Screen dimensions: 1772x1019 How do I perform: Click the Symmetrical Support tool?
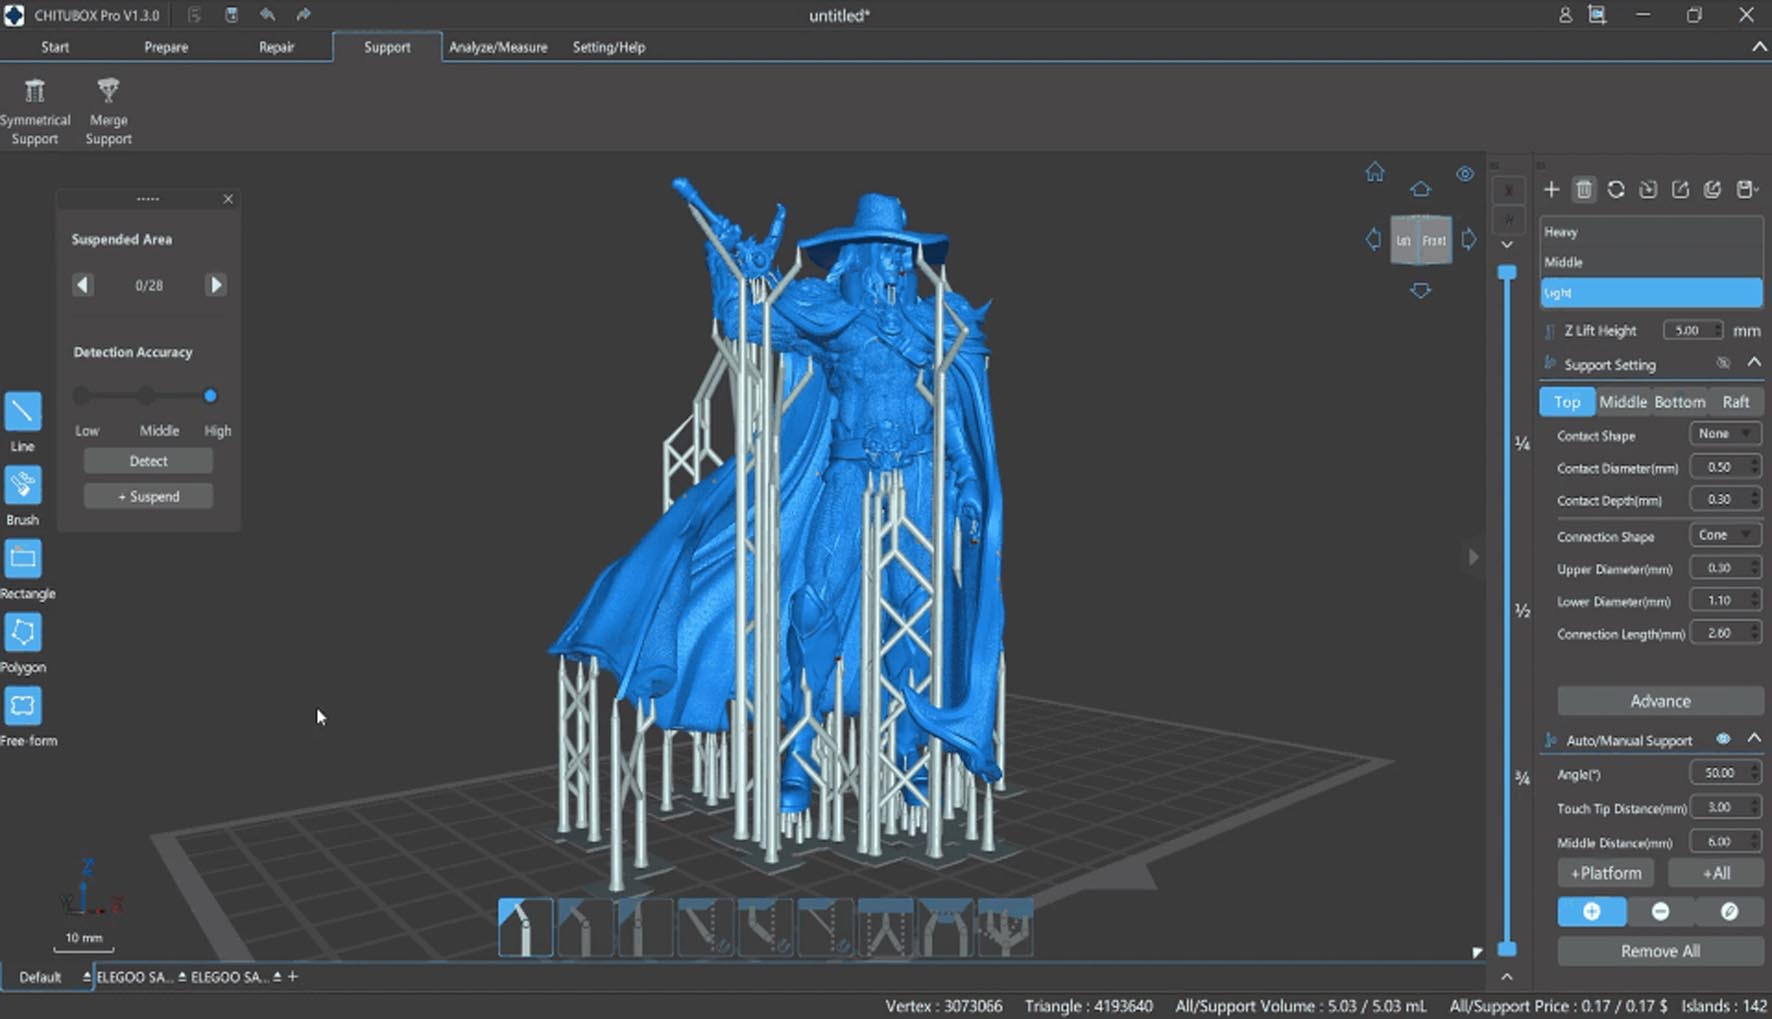(x=35, y=111)
